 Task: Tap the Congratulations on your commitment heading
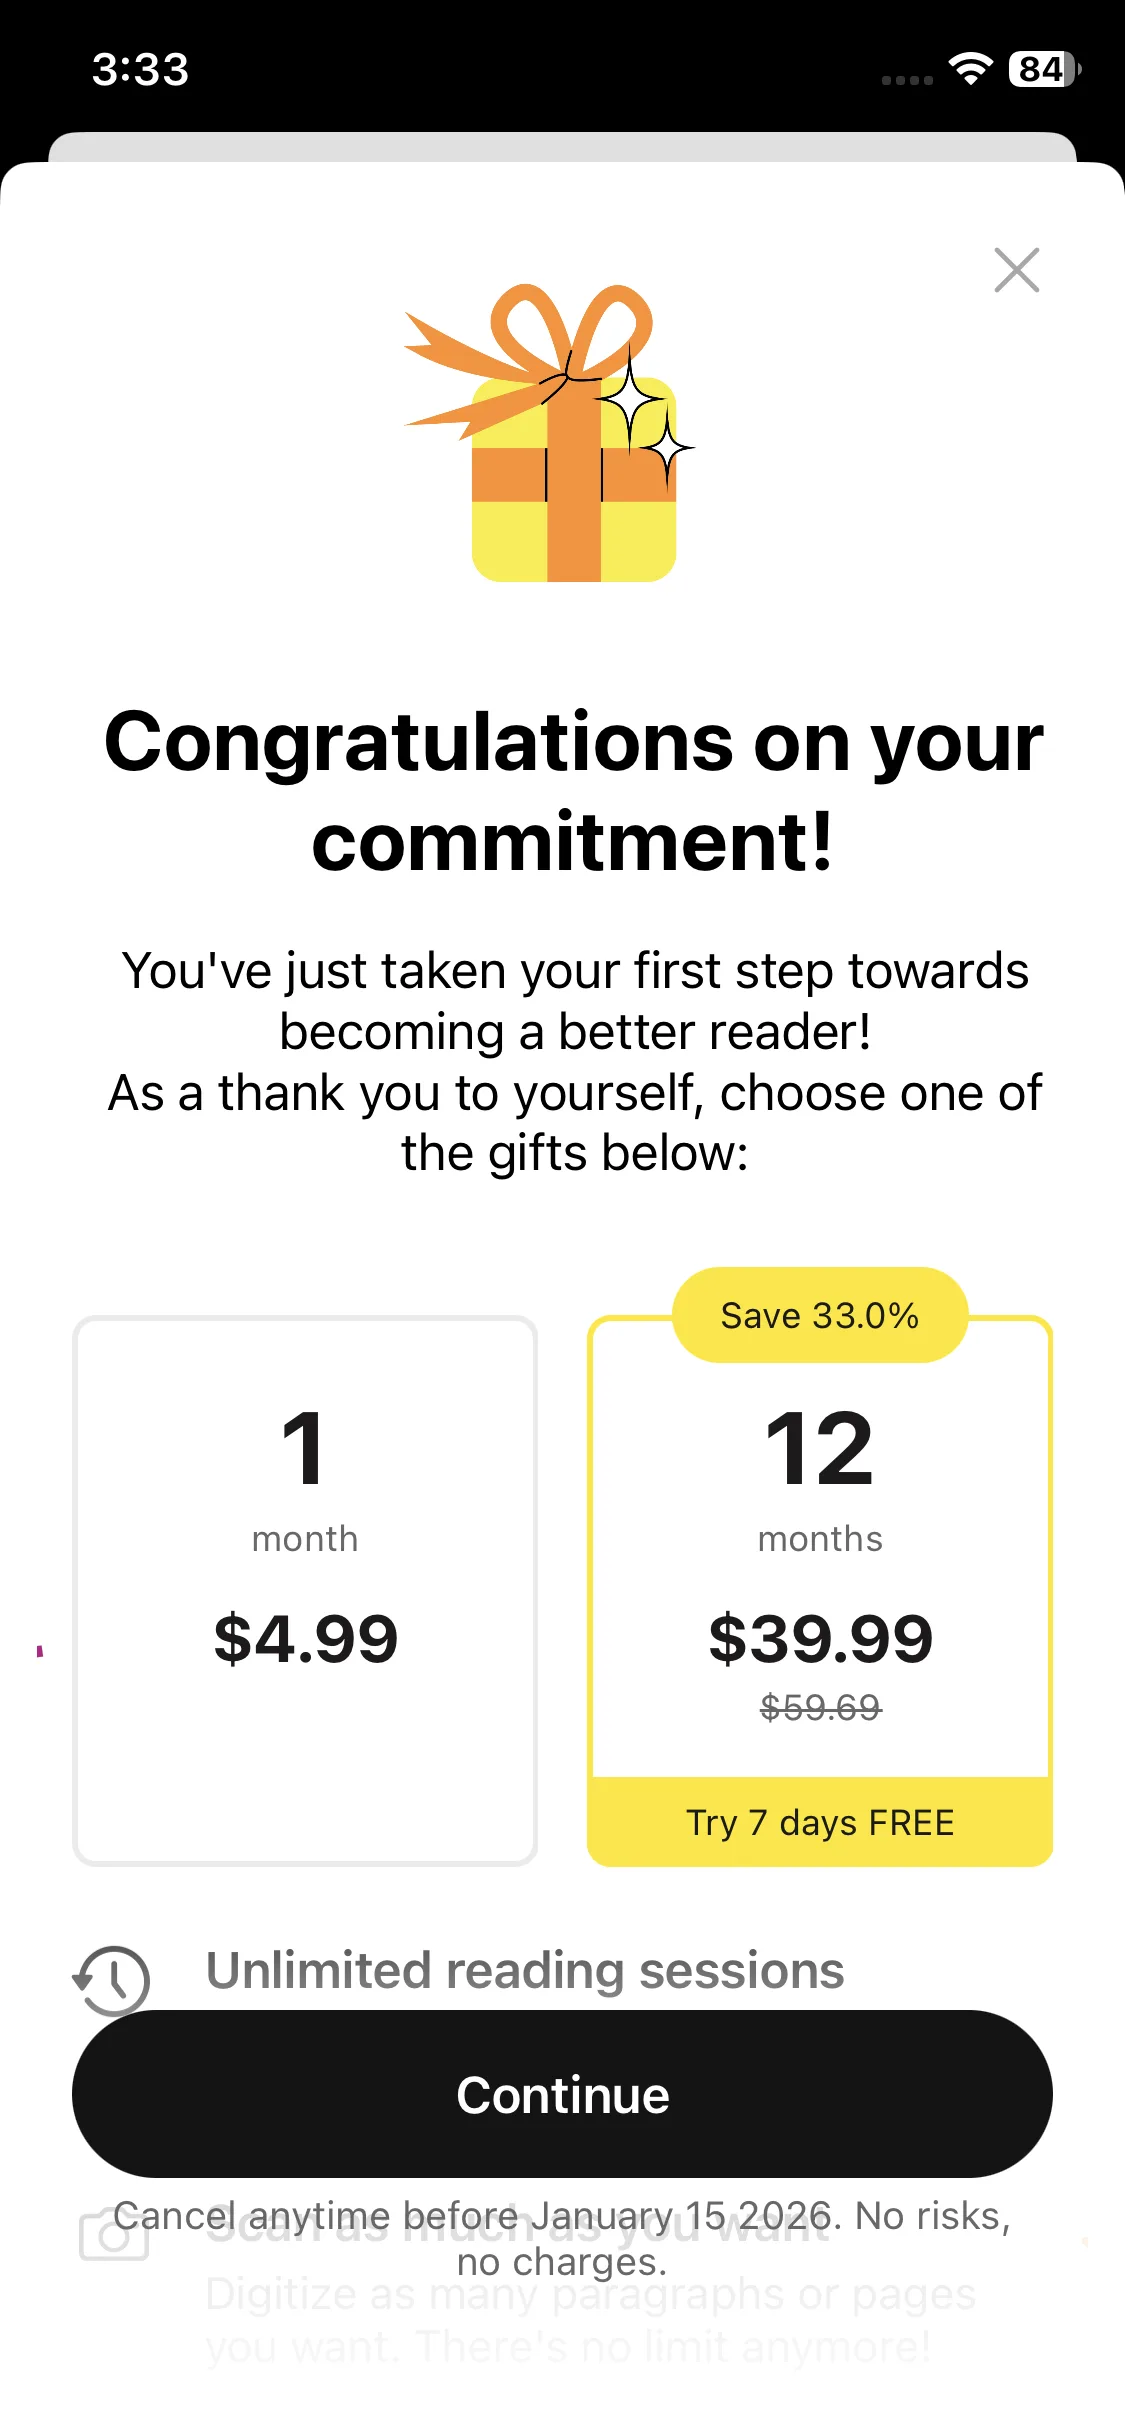[x=573, y=790]
